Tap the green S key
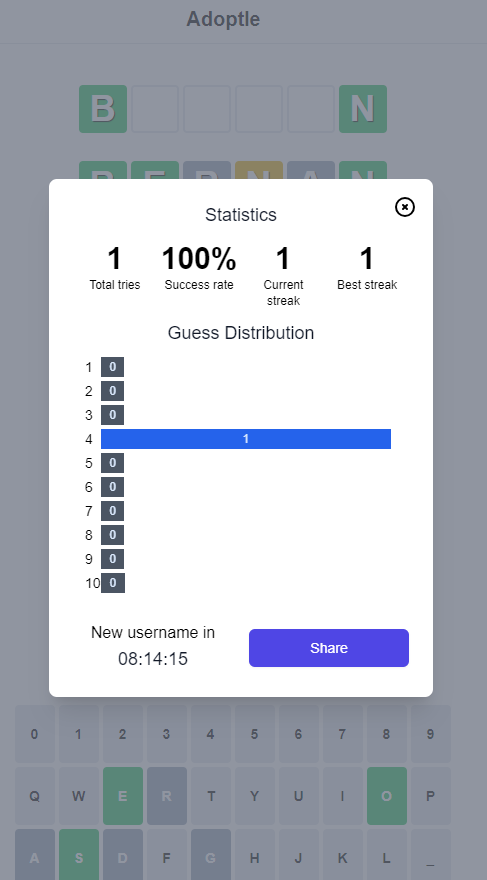This screenshot has height=880, width=487. (79, 855)
